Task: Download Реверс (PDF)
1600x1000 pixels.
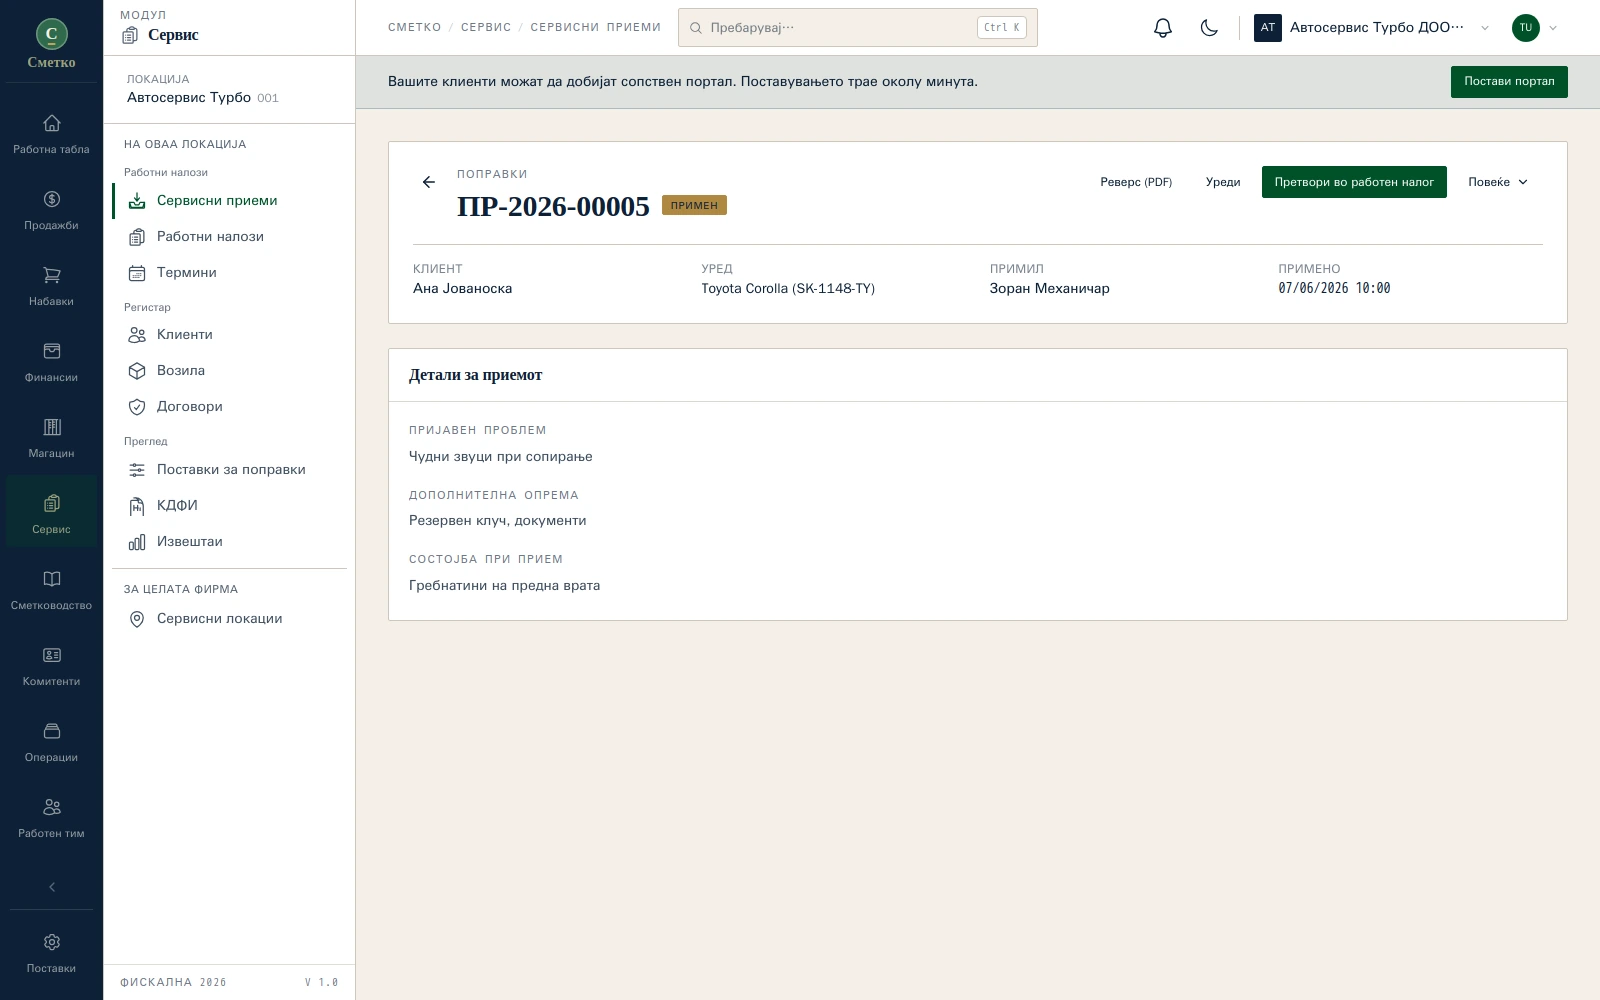Action: pyautogui.click(x=1136, y=182)
